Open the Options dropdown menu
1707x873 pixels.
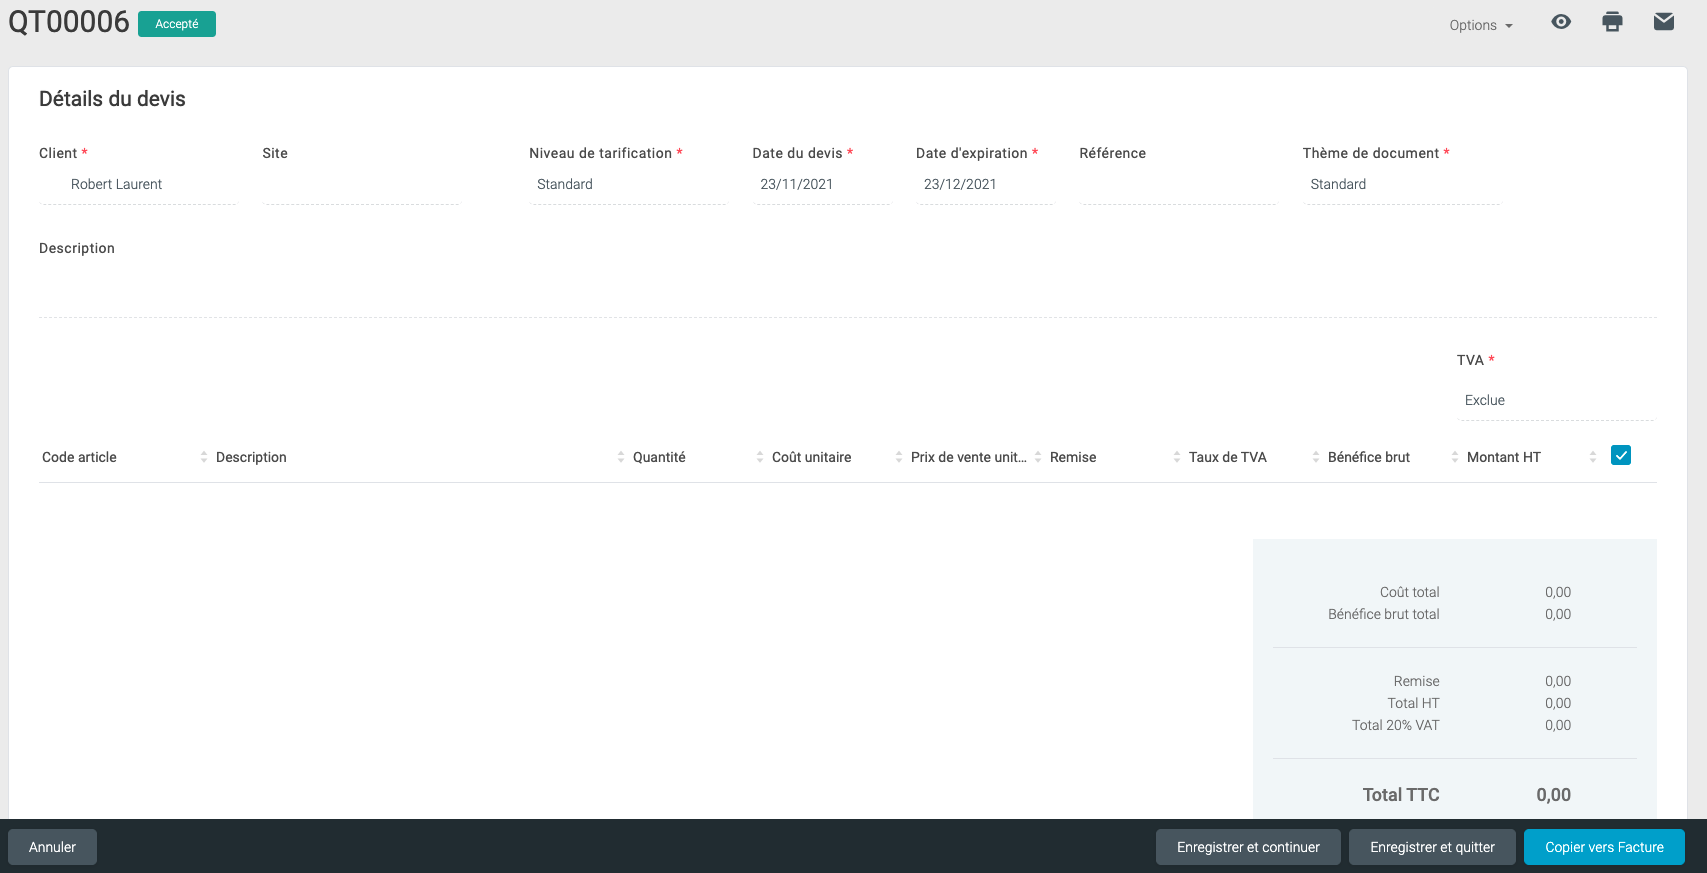pyautogui.click(x=1480, y=25)
